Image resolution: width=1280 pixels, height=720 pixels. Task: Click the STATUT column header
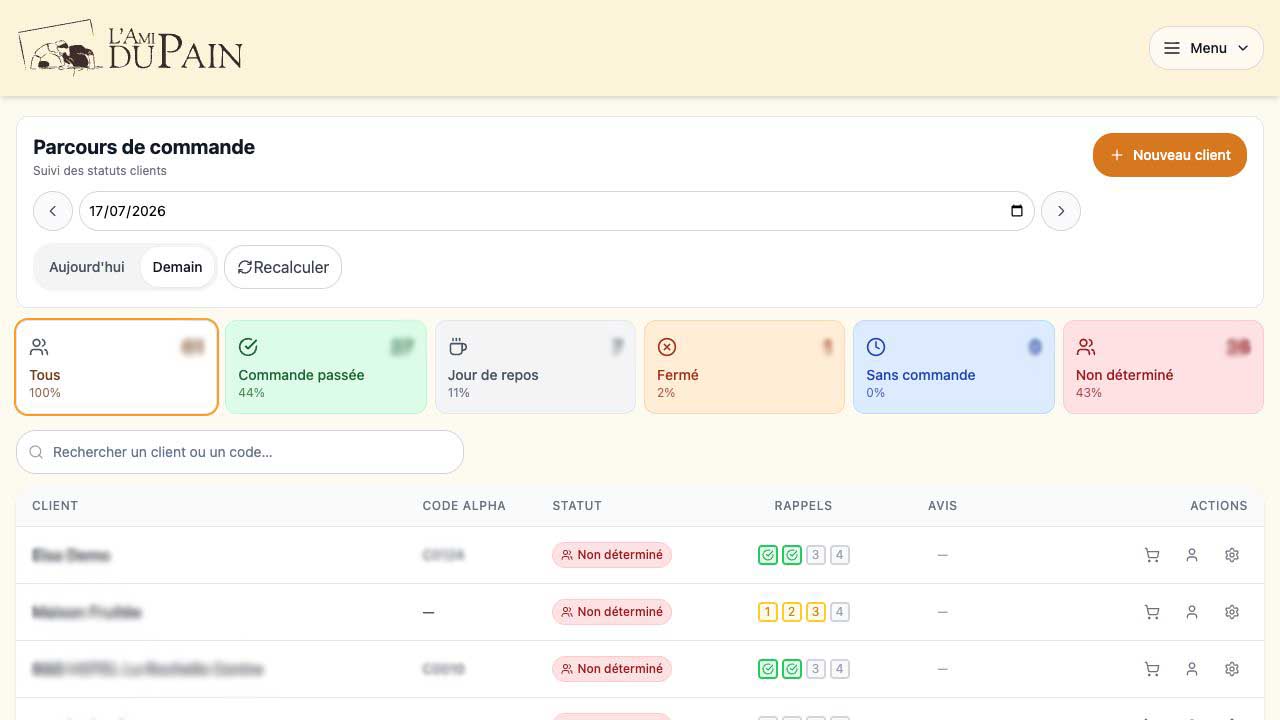[x=577, y=506]
